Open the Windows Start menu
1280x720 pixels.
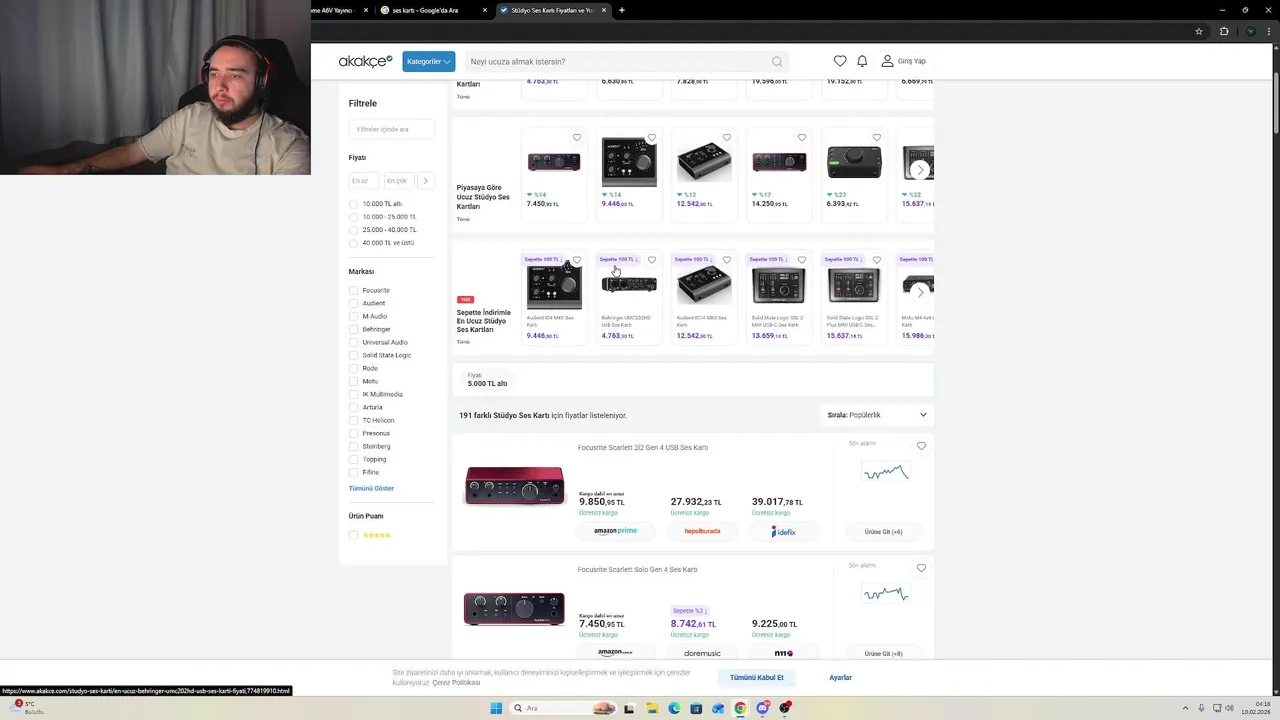point(496,708)
